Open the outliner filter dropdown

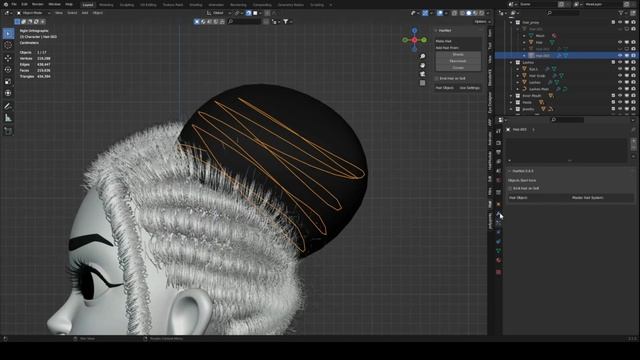623,13
